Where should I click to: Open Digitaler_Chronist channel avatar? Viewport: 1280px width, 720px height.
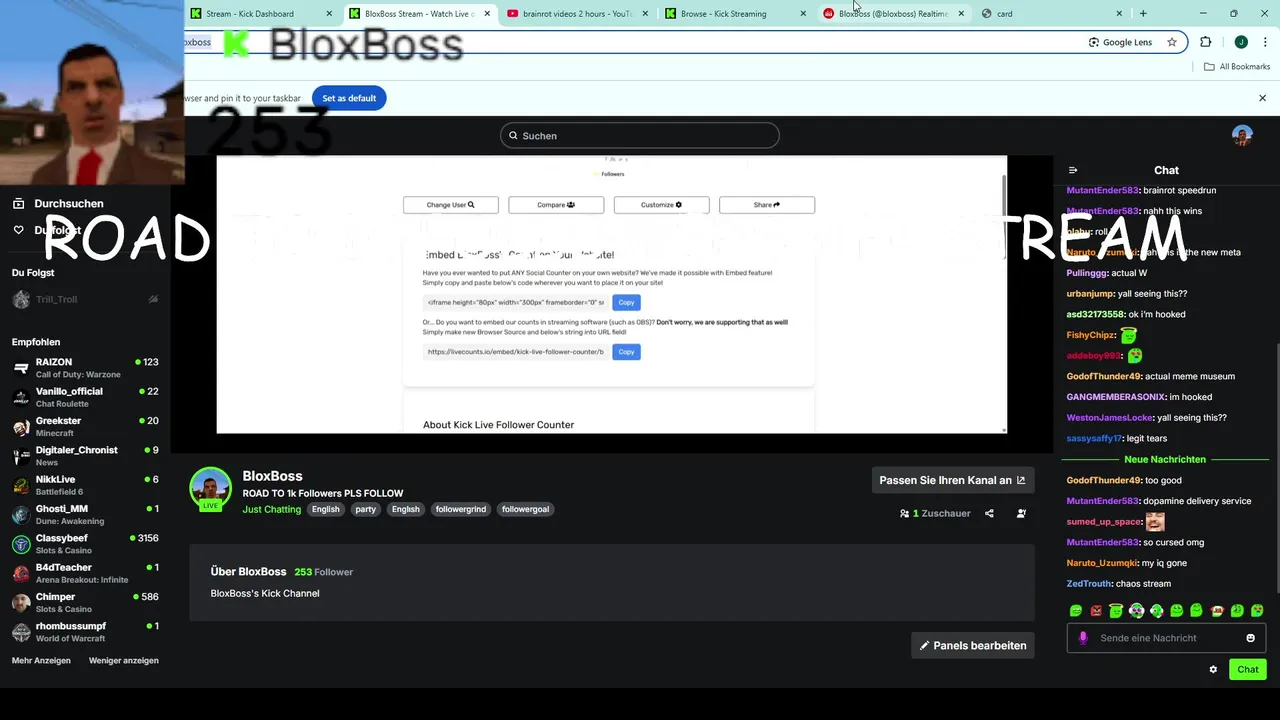click(21, 456)
